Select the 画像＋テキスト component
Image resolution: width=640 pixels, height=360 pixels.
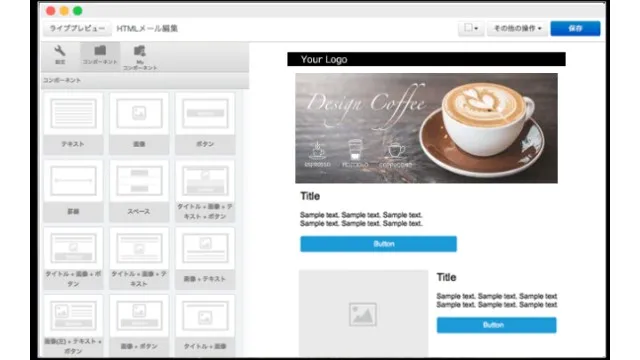coord(205,258)
